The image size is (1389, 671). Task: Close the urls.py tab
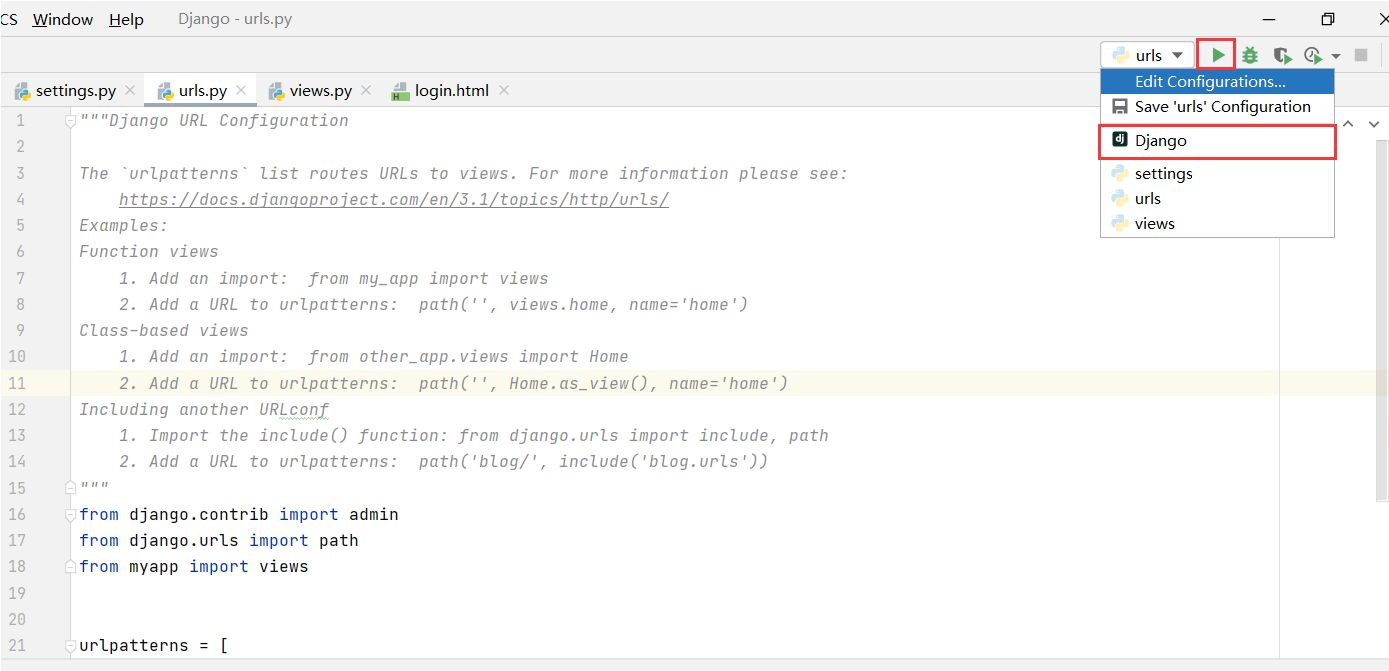241,90
